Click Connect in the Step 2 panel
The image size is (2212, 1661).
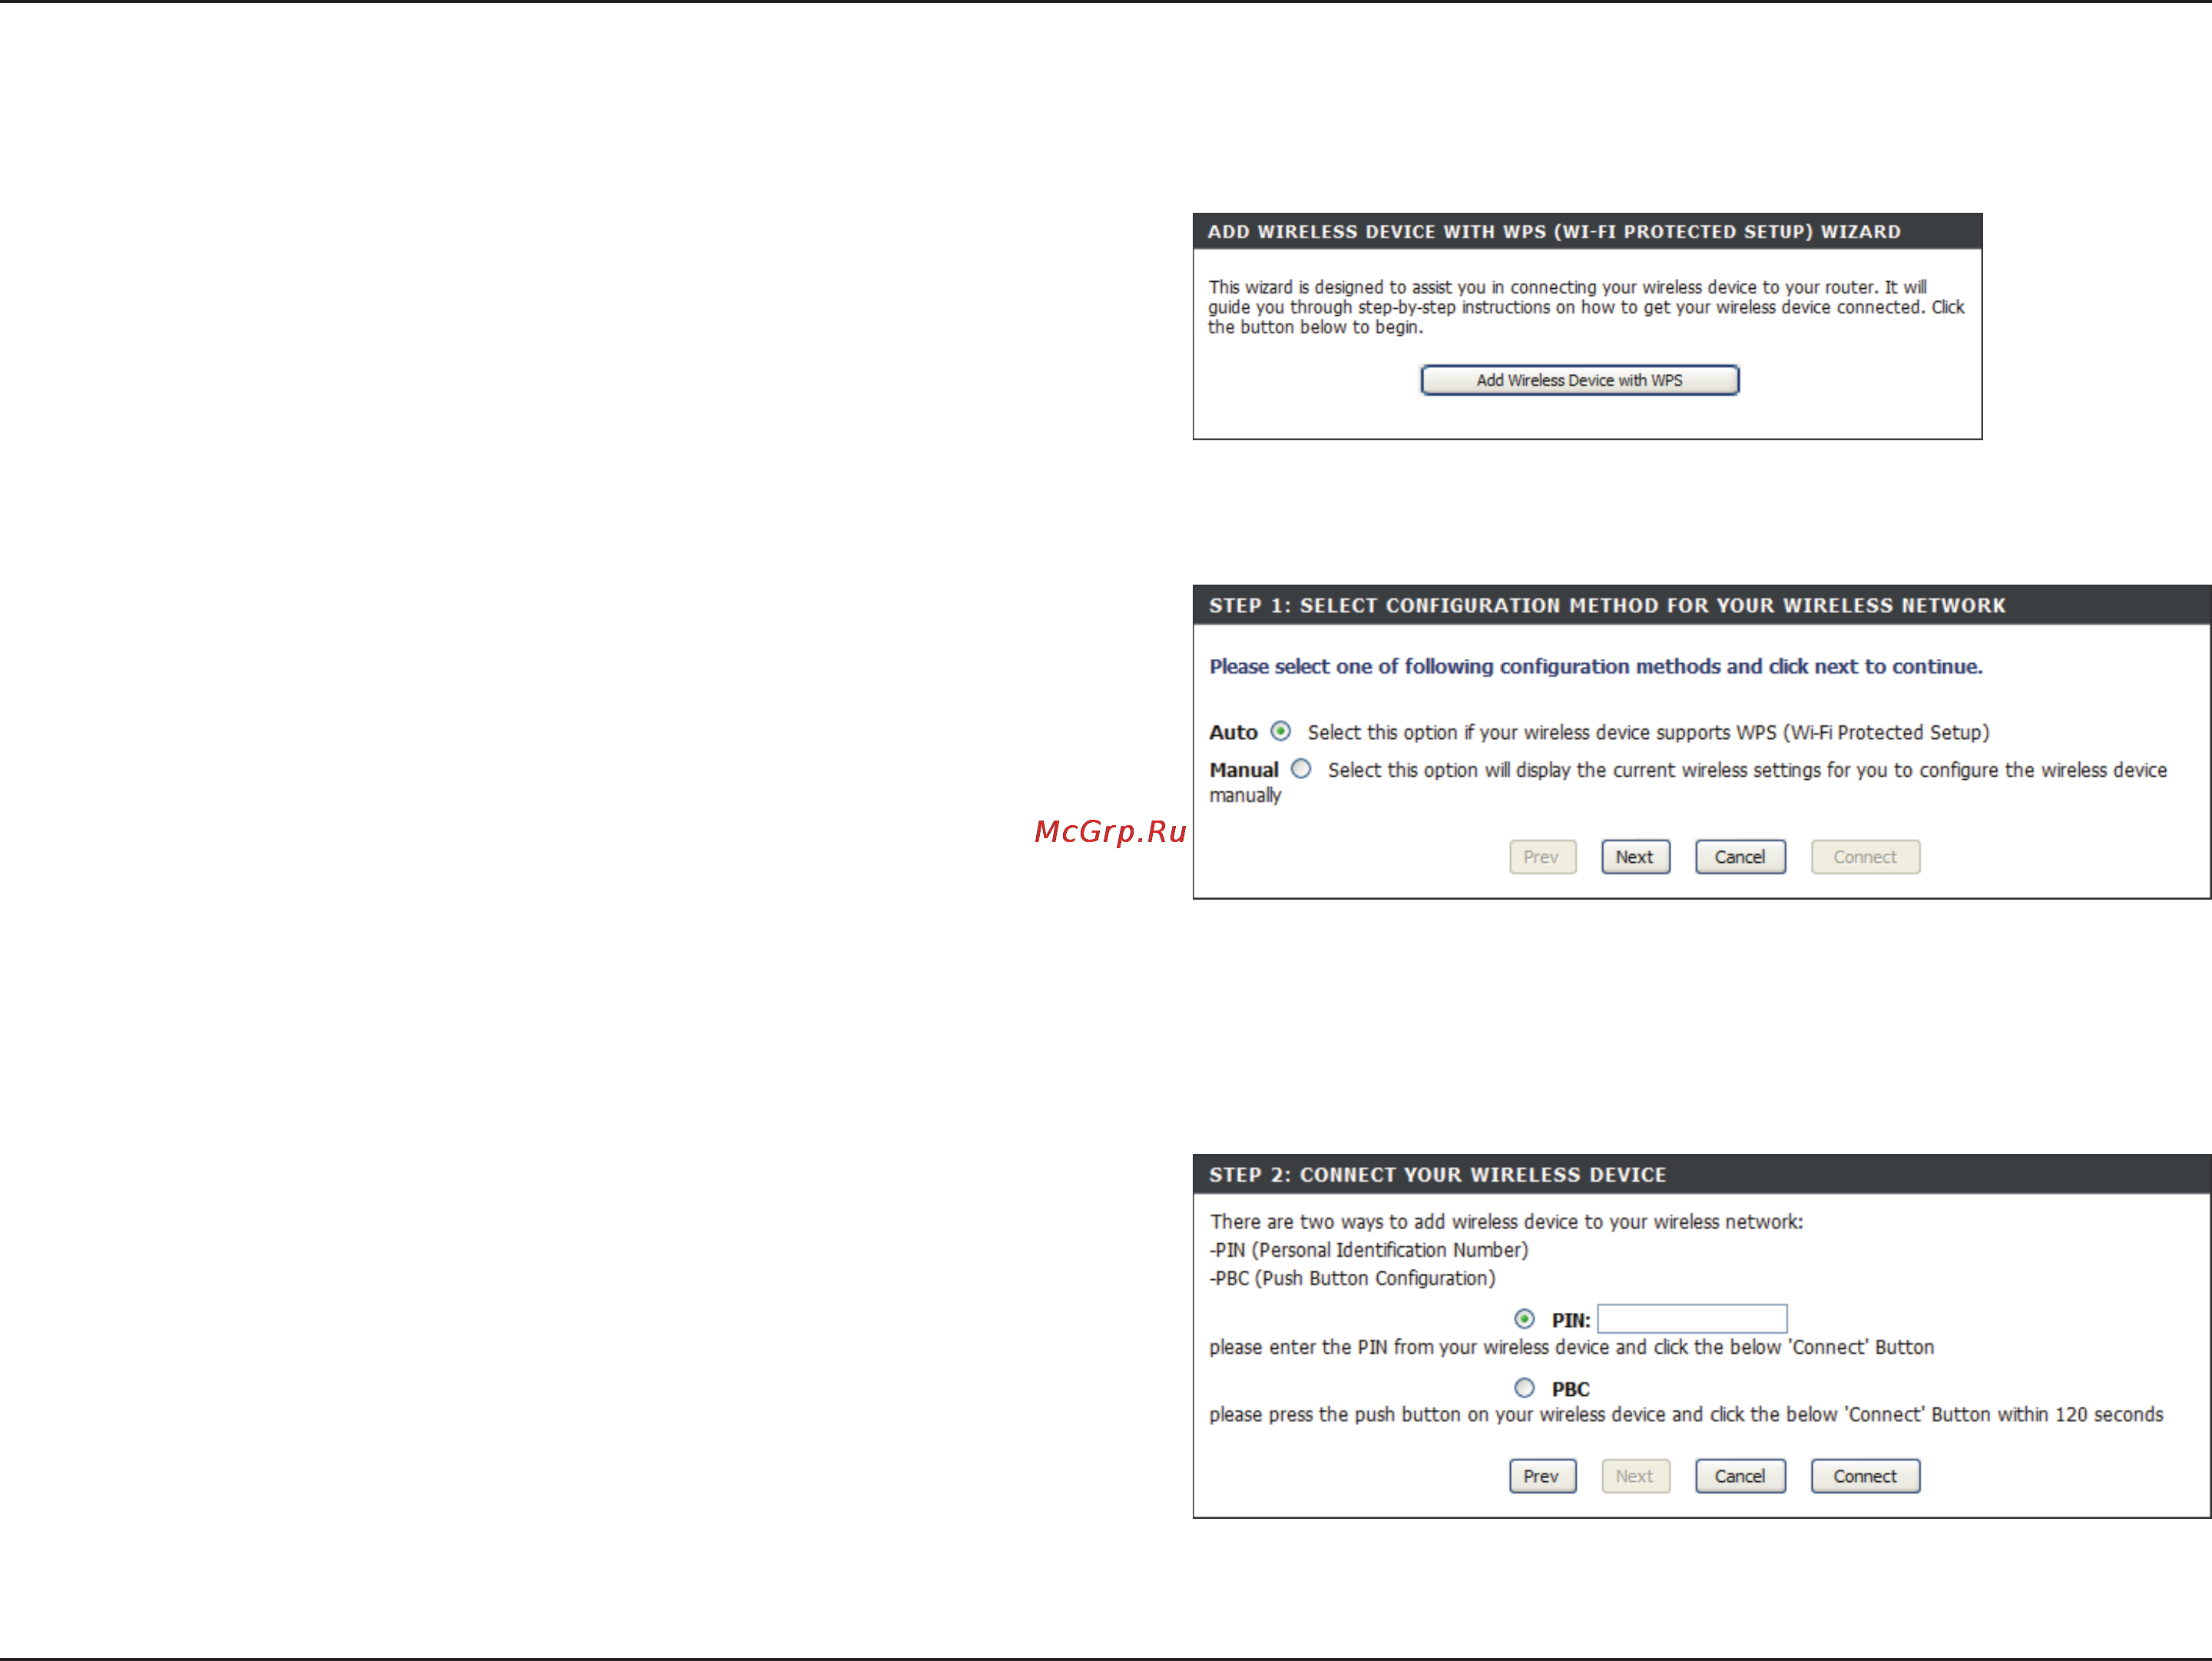point(1865,1476)
